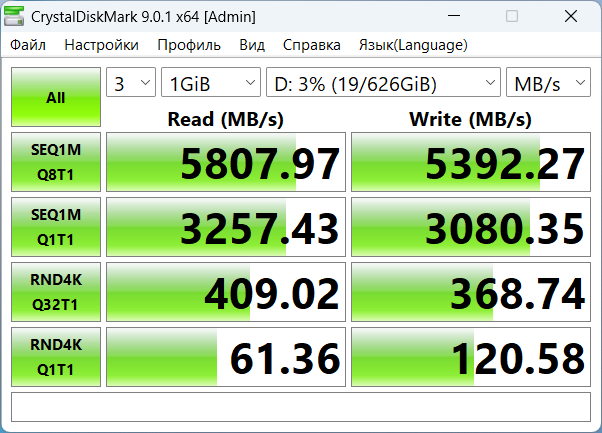Image resolution: width=602 pixels, height=433 pixels.
Task: Run the SEQ1M Q8T1 test
Action: [56, 162]
